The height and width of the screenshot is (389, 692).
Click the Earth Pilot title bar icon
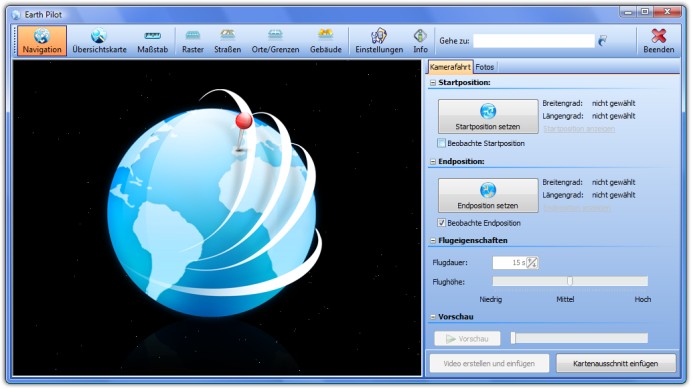pyautogui.click(x=16, y=15)
